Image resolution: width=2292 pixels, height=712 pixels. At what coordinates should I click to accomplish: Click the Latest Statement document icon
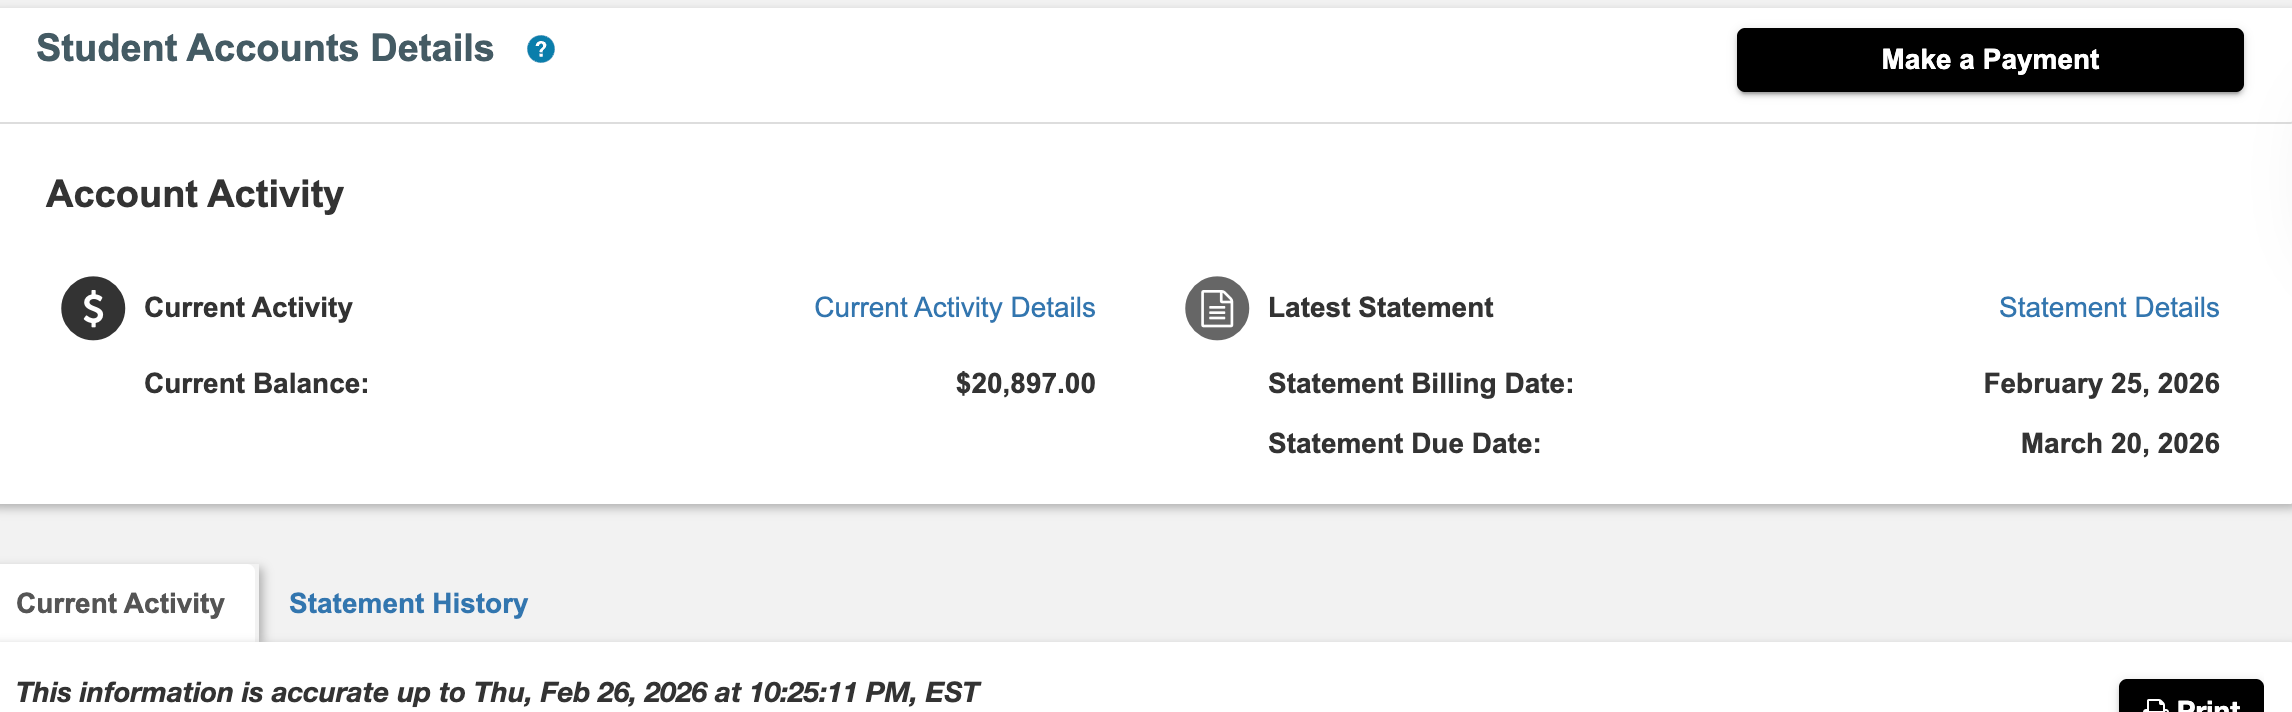tap(1217, 308)
